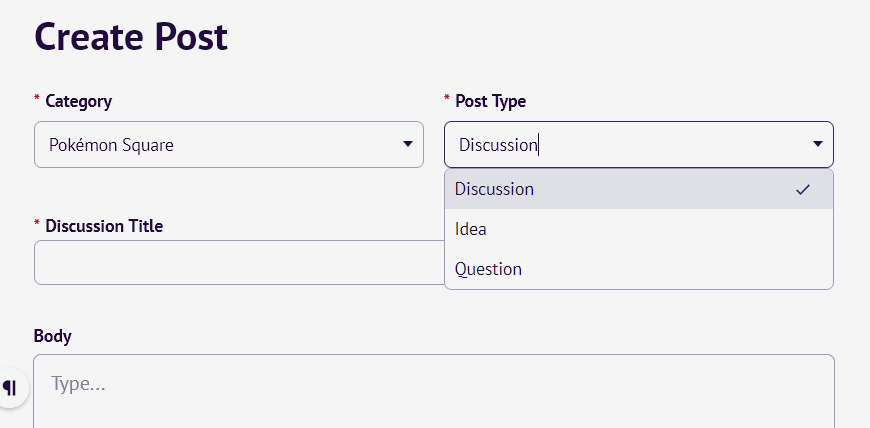870x428 pixels.
Task: Select the Idea post type option
Action: [639, 229]
